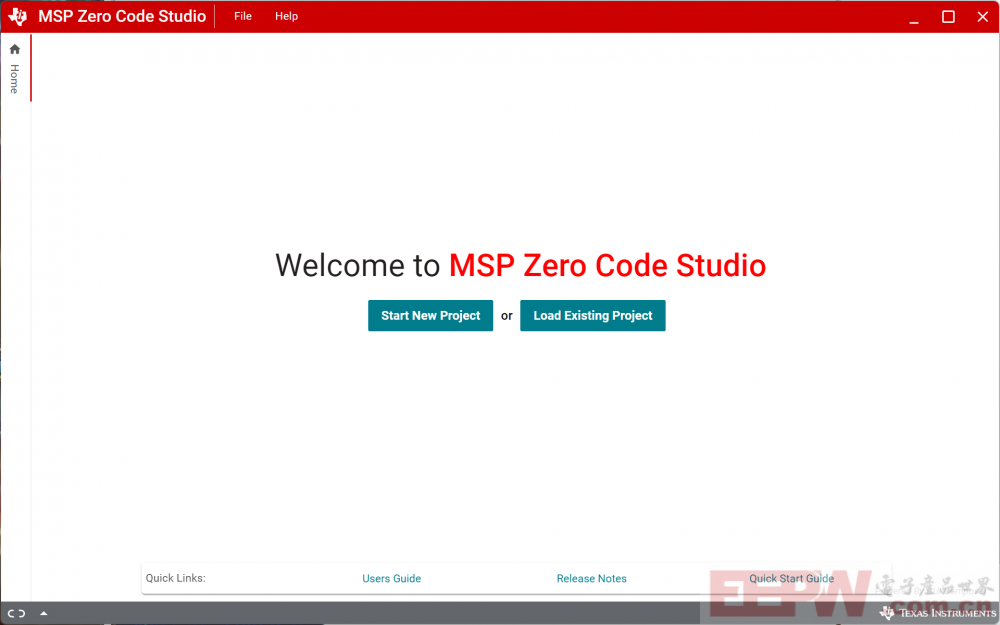
Task: Open the Release Notes link
Action: click(591, 578)
